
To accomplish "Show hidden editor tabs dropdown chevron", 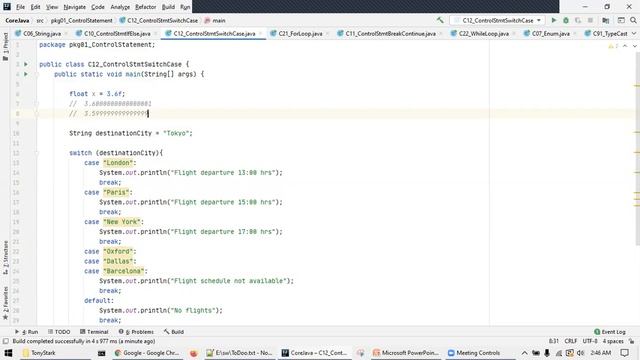I will 634,33.
